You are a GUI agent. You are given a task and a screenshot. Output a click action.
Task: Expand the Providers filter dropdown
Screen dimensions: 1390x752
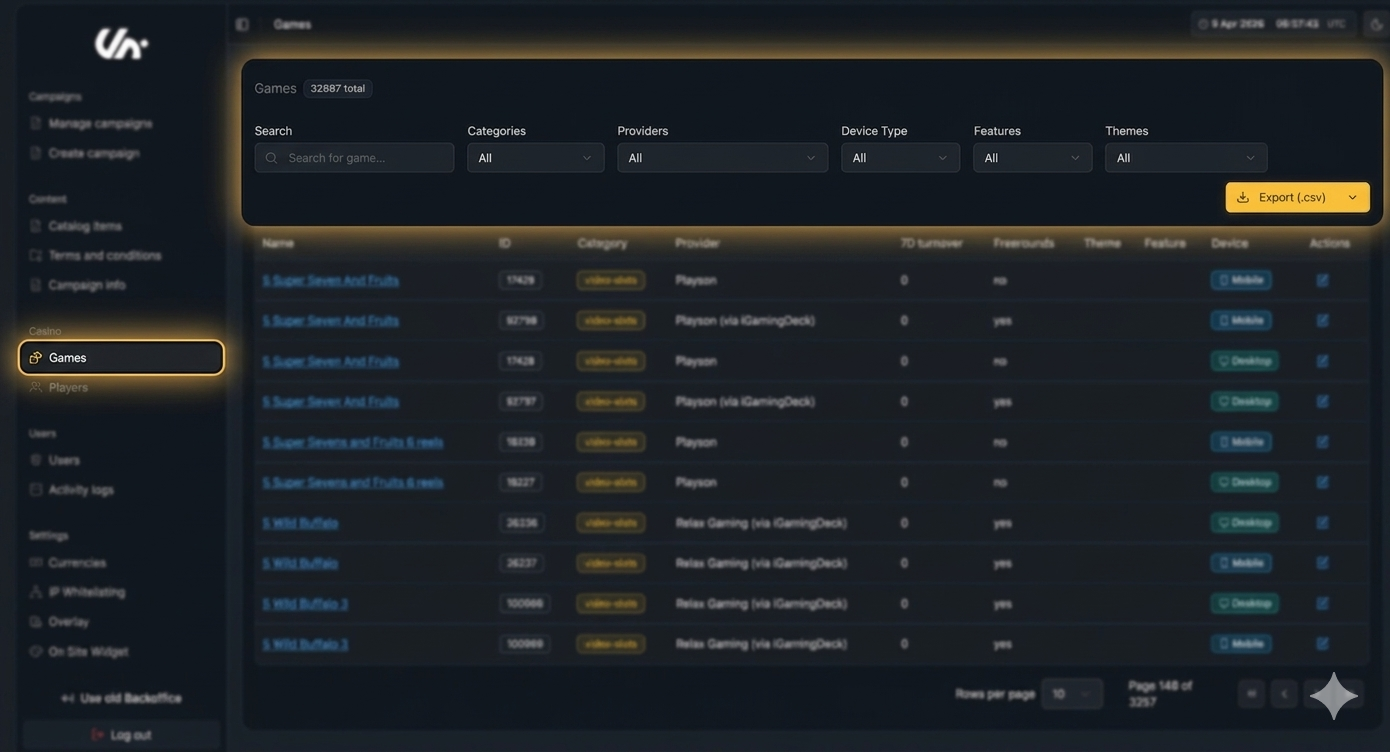[x=722, y=158]
